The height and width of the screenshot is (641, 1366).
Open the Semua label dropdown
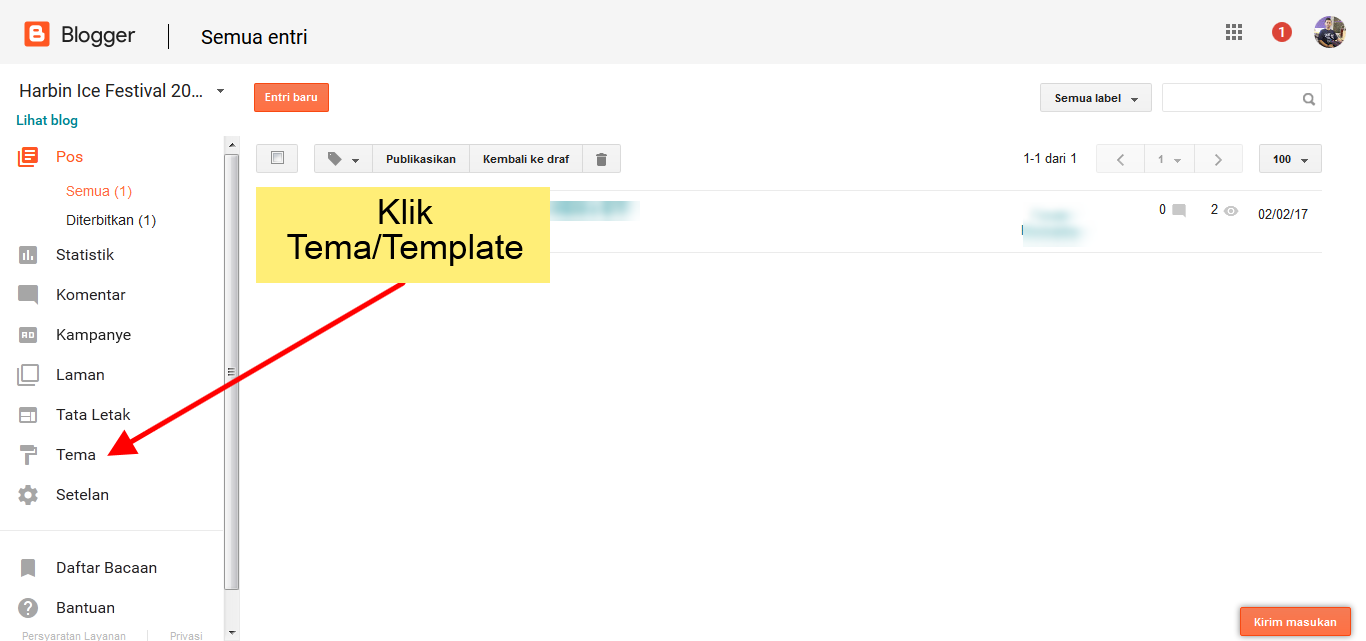(x=1096, y=98)
